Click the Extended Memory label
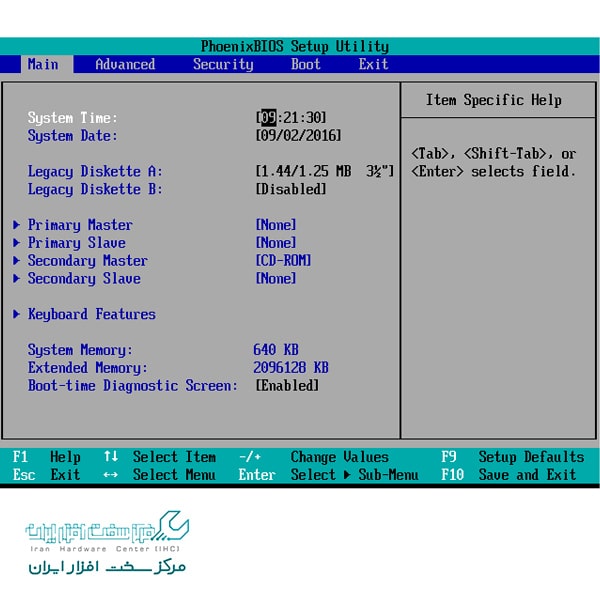 pyautogui.click(x=88, y=368)
